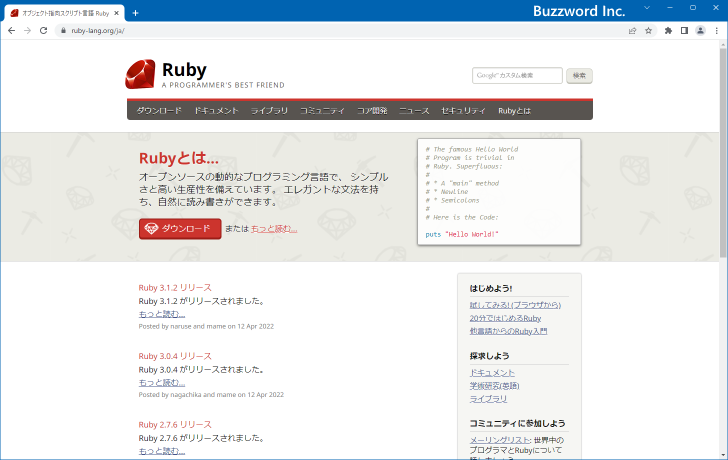Click もっと読む under Ruby 3.1.2
Viewport: 728px width, 460px height.
[162, 314]
